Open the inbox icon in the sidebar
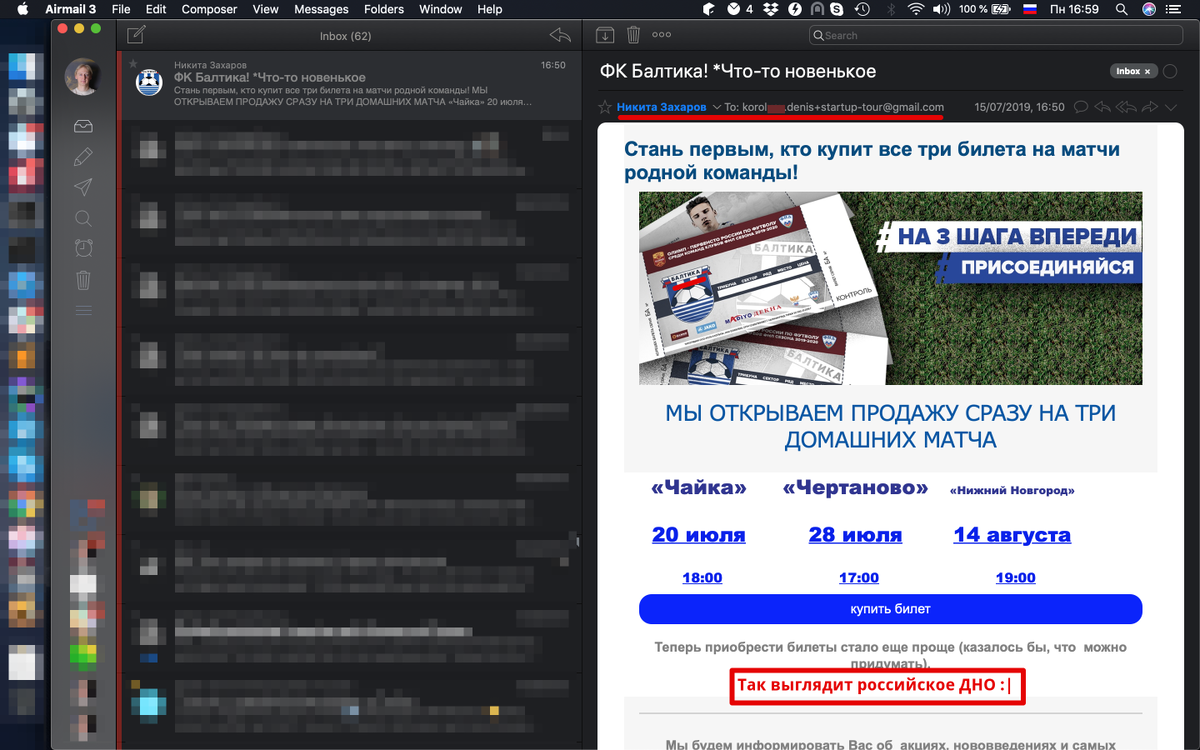The width and height of the screenshot is (1200, 750). [84, 127]
